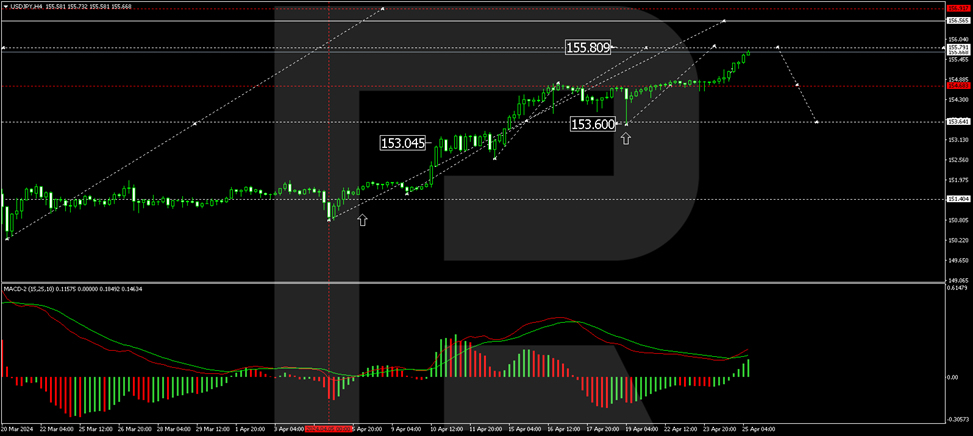Click the 149.650 price scale value
The height and width of the screenshot is (436, 973).
[959, 260]
